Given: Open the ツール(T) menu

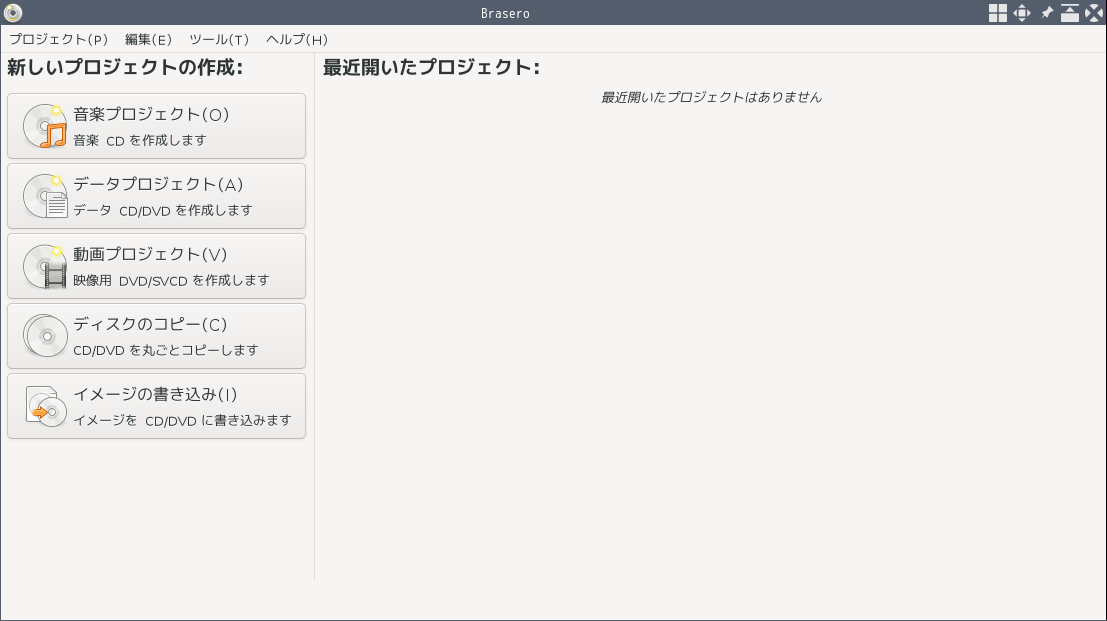Looking at the screenshot, I should point(219,40).
